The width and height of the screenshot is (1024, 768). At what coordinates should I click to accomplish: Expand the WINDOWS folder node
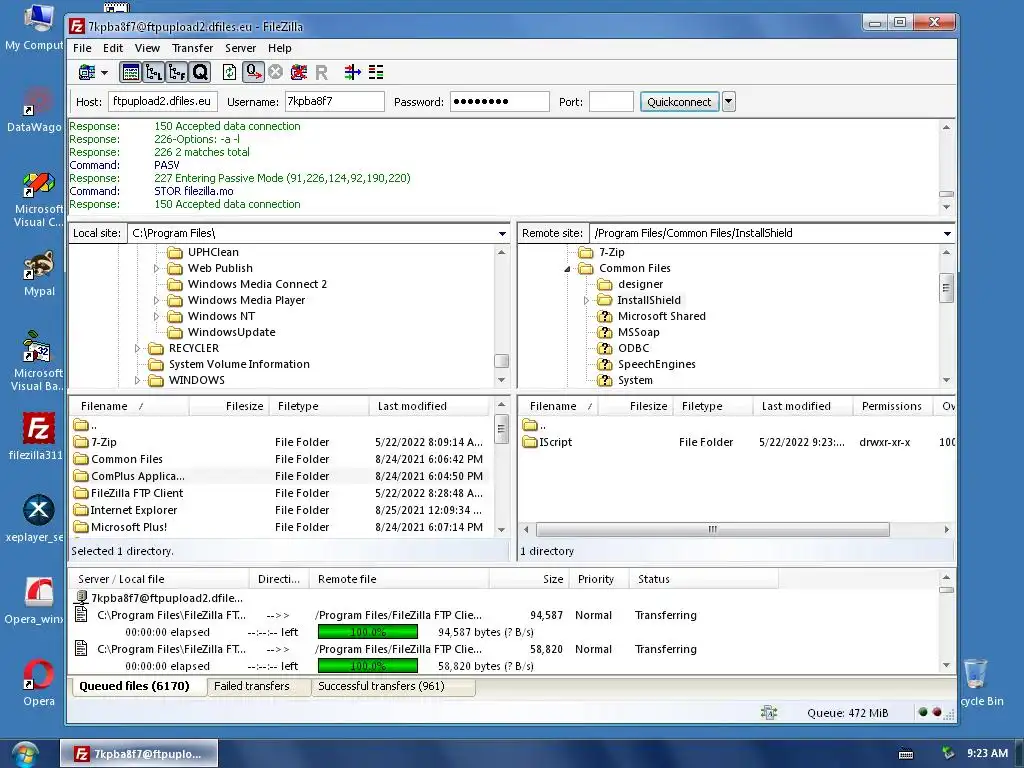pos(137,381)
